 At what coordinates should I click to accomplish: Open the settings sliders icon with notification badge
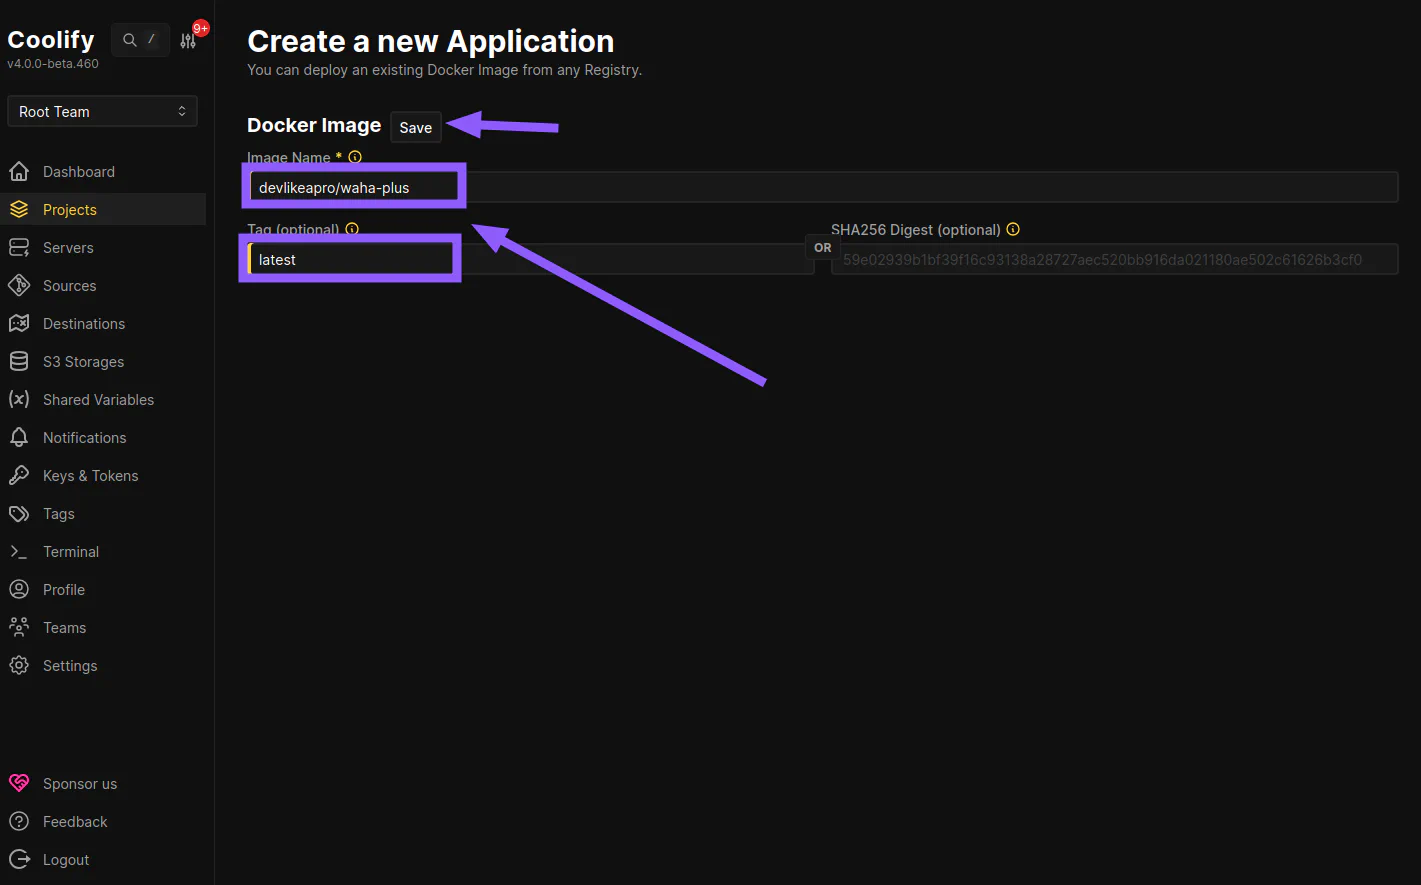[188, 41]
